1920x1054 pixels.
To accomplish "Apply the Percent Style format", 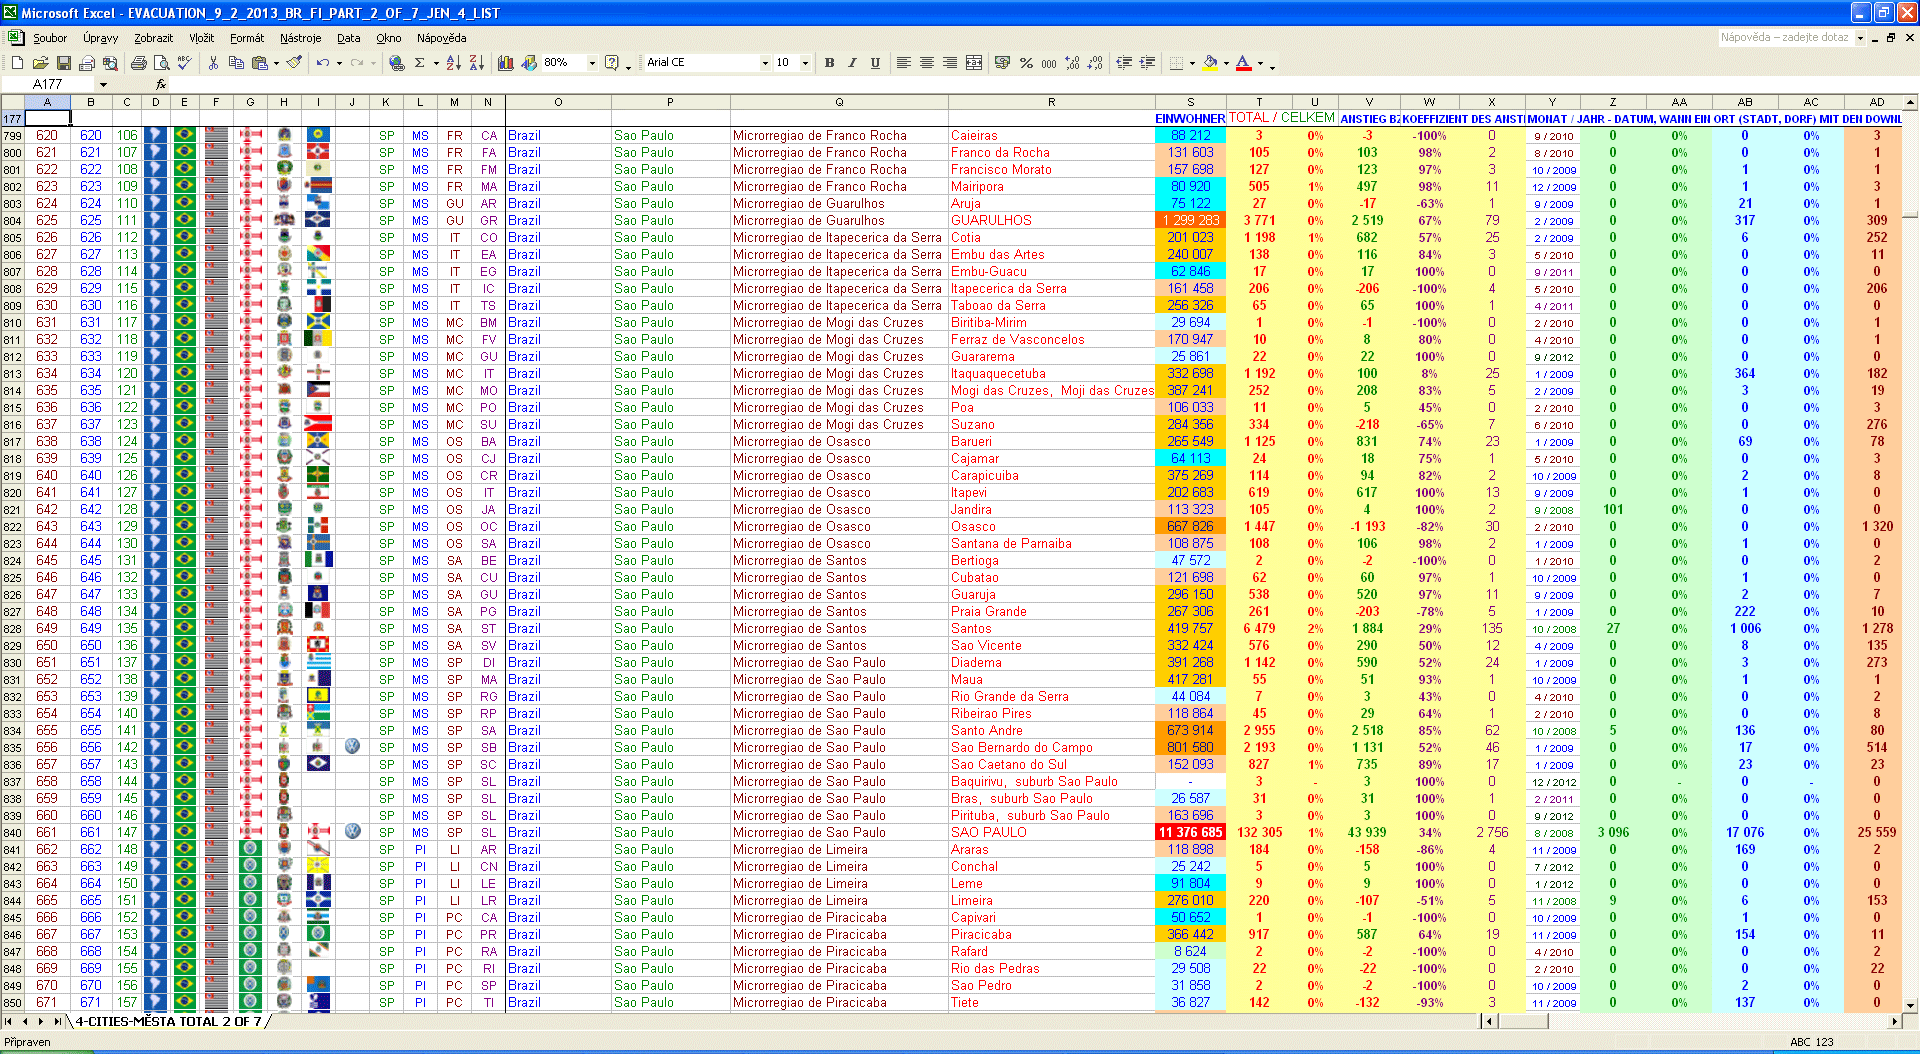I will click(x=1026, y=63).
